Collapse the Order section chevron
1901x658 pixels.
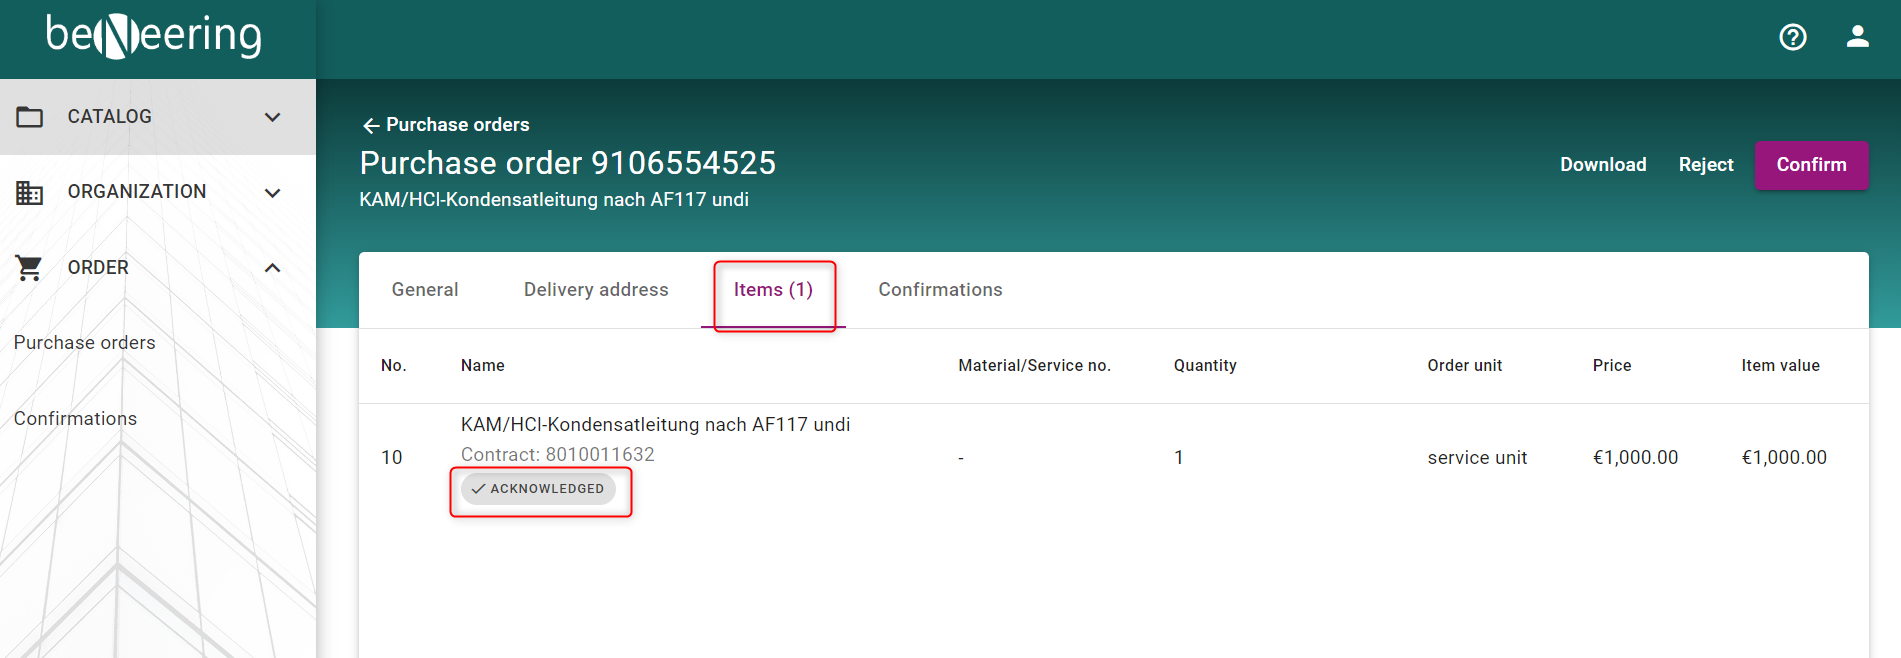(272, 268)
